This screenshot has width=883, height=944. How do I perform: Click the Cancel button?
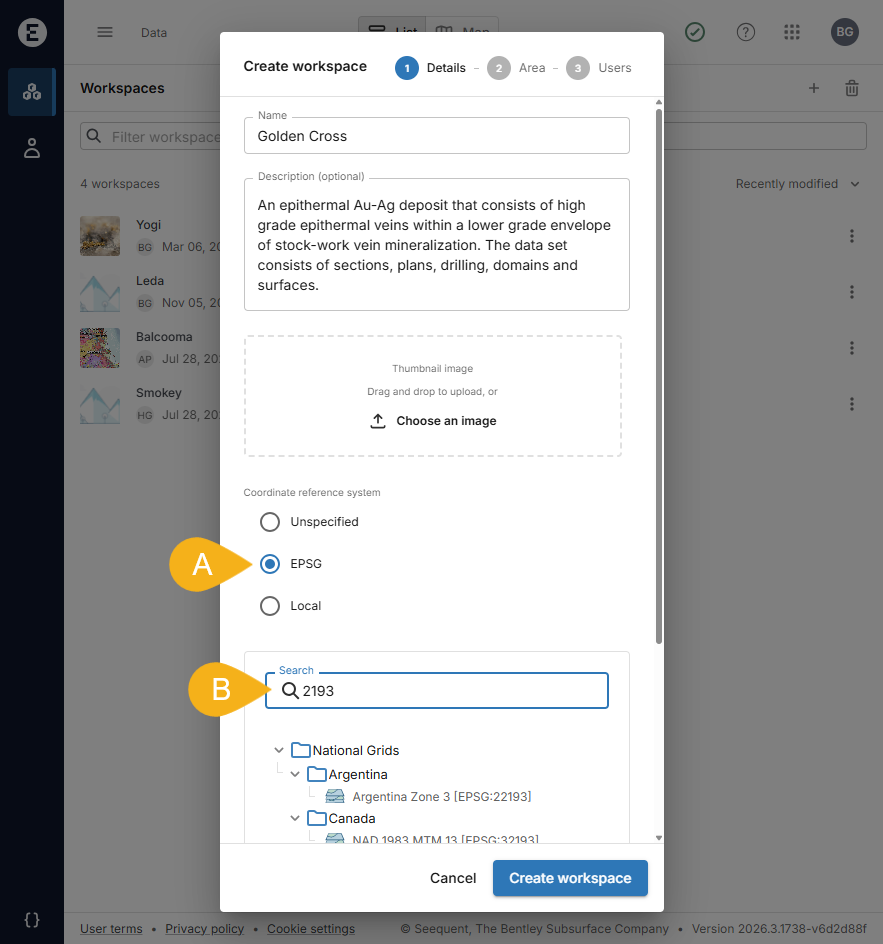(x=453, y=878)
